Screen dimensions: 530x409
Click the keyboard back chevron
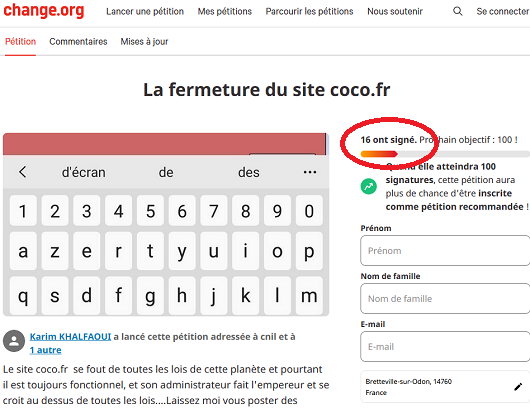(22, 172)
